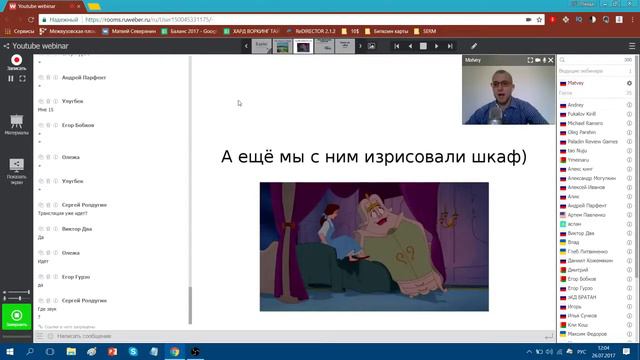Open info icon for Michael Ramero

tap(629, 123)
